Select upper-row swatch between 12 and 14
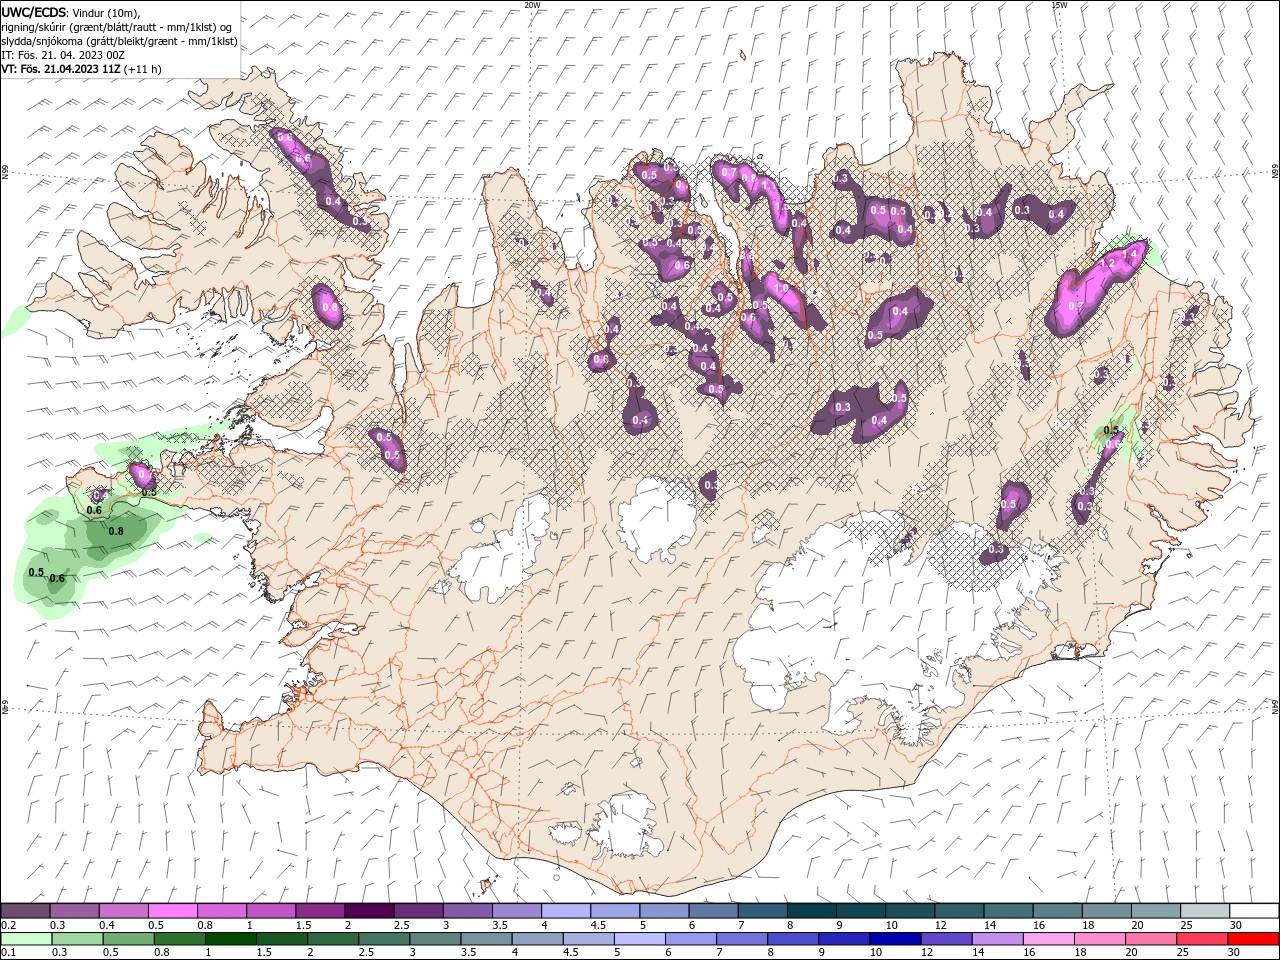The image size is (1280, 960). (x=959, y=911)
